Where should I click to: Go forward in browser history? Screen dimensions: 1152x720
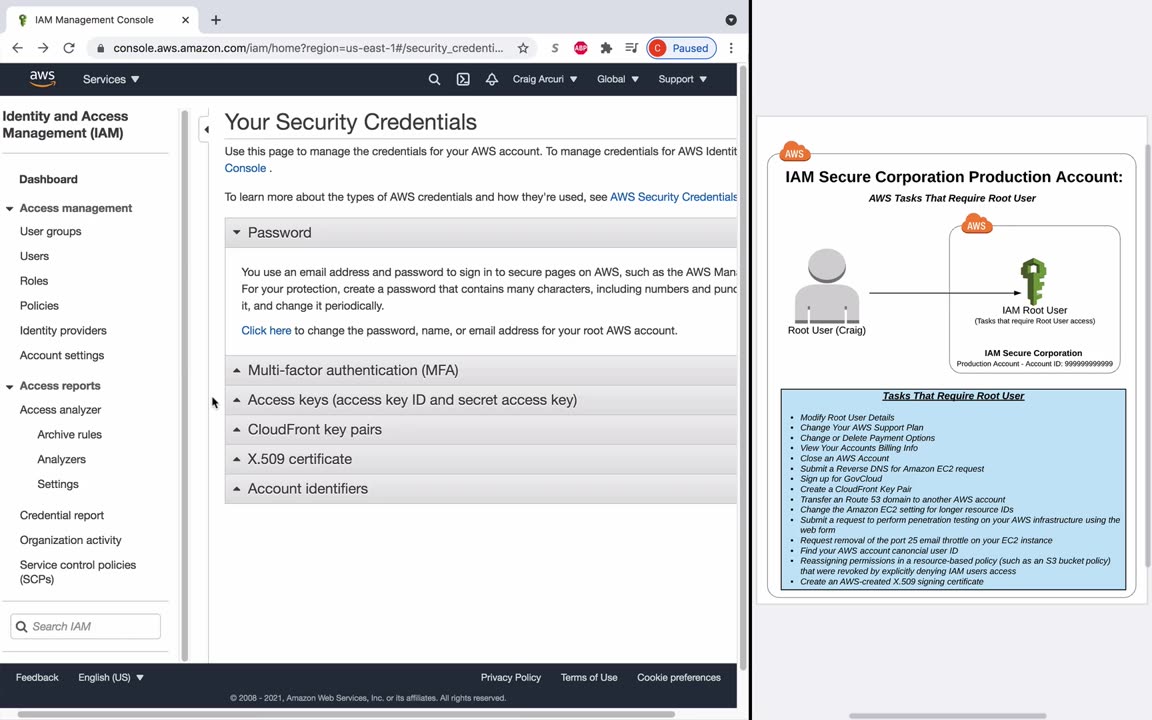(x=43, y=48)
